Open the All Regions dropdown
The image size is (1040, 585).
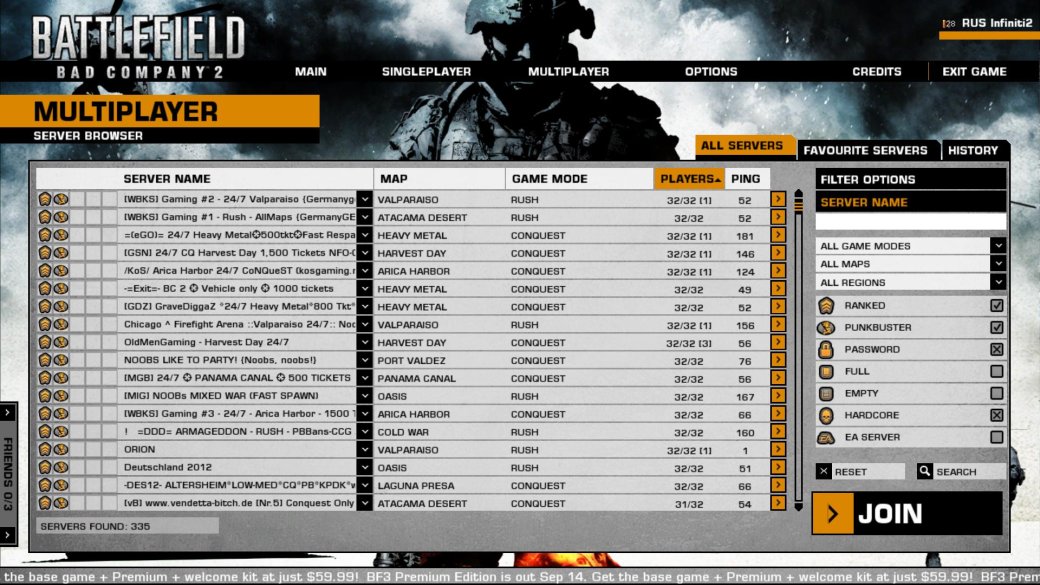pos(998,282)
